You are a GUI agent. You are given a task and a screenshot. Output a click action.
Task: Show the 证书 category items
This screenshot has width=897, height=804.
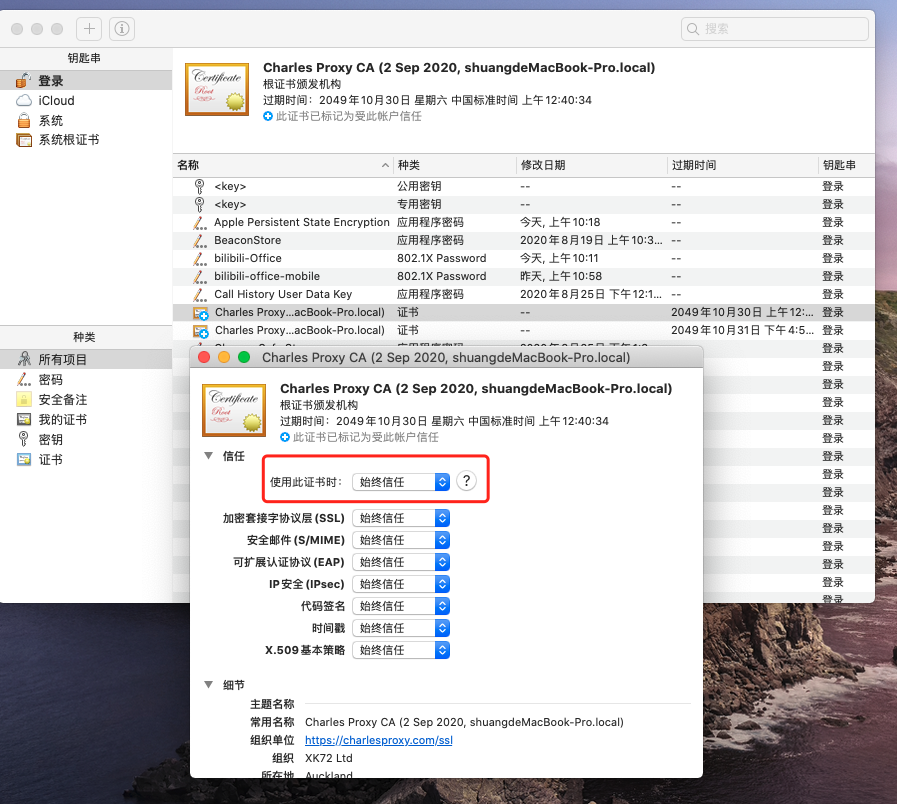pos(50,460)
